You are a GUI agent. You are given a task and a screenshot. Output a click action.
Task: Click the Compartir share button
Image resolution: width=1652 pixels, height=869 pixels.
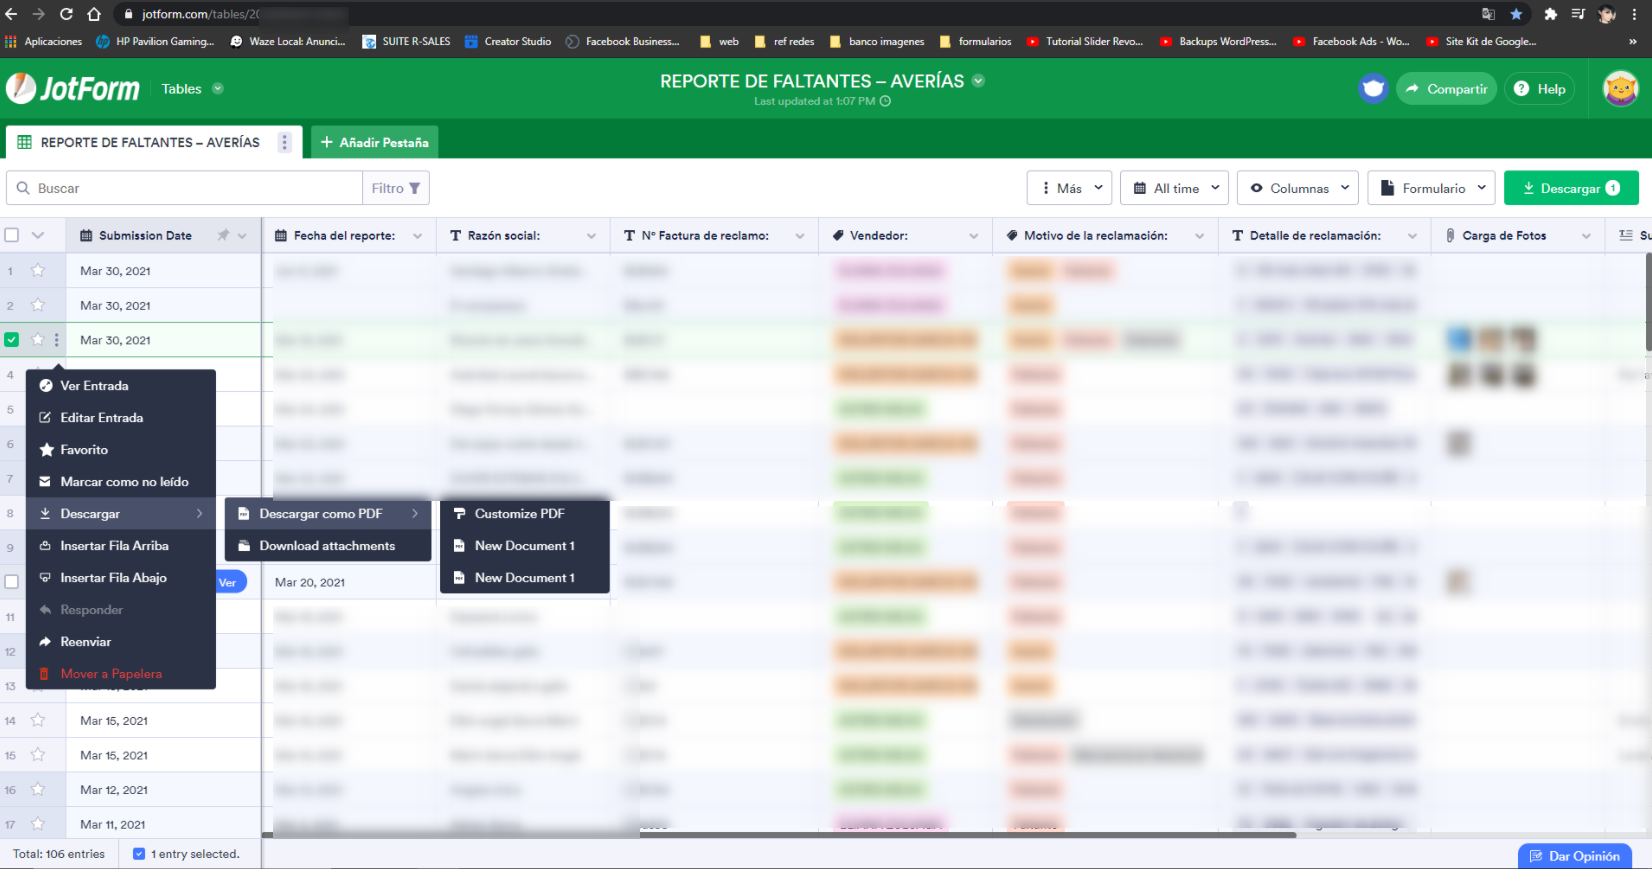click(1446, 89)
